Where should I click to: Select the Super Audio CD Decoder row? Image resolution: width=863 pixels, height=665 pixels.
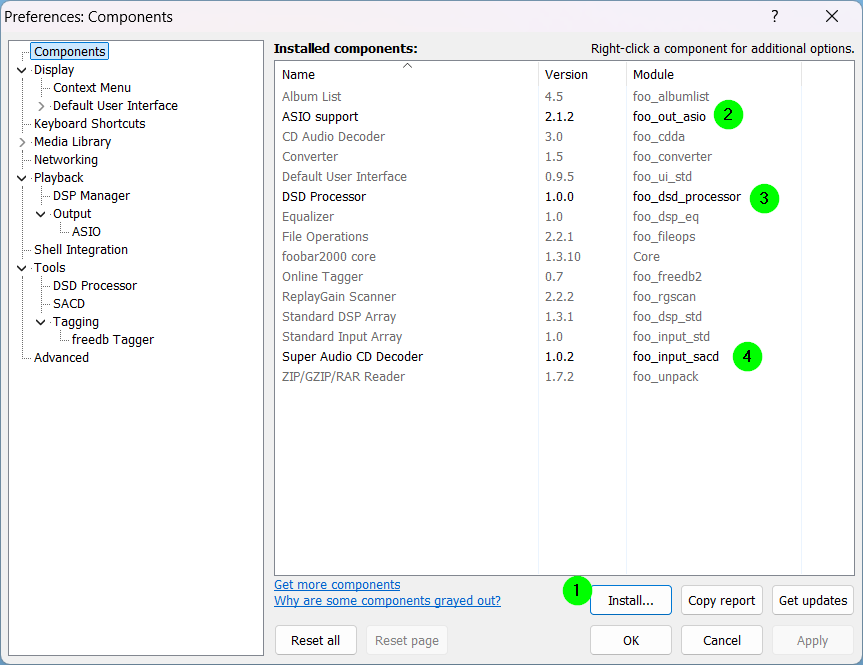coord(352,357)
